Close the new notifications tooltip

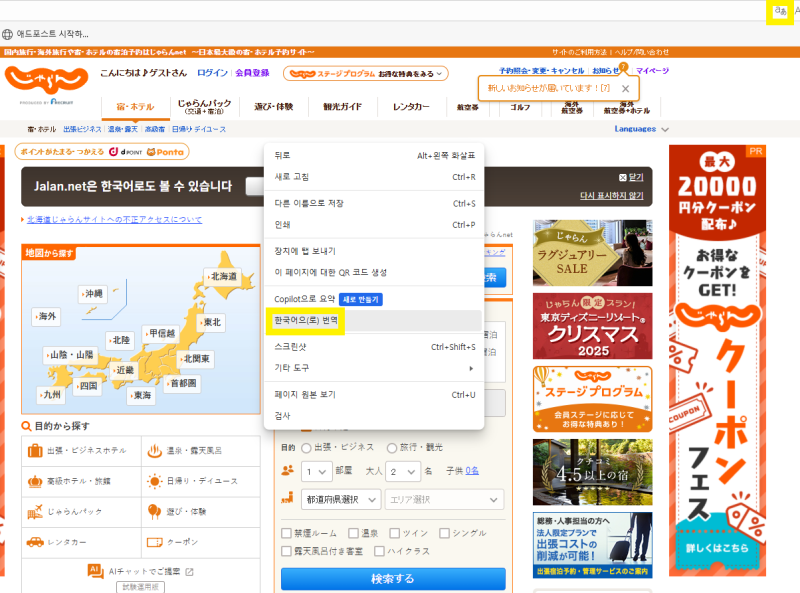[x=626, y=88]
